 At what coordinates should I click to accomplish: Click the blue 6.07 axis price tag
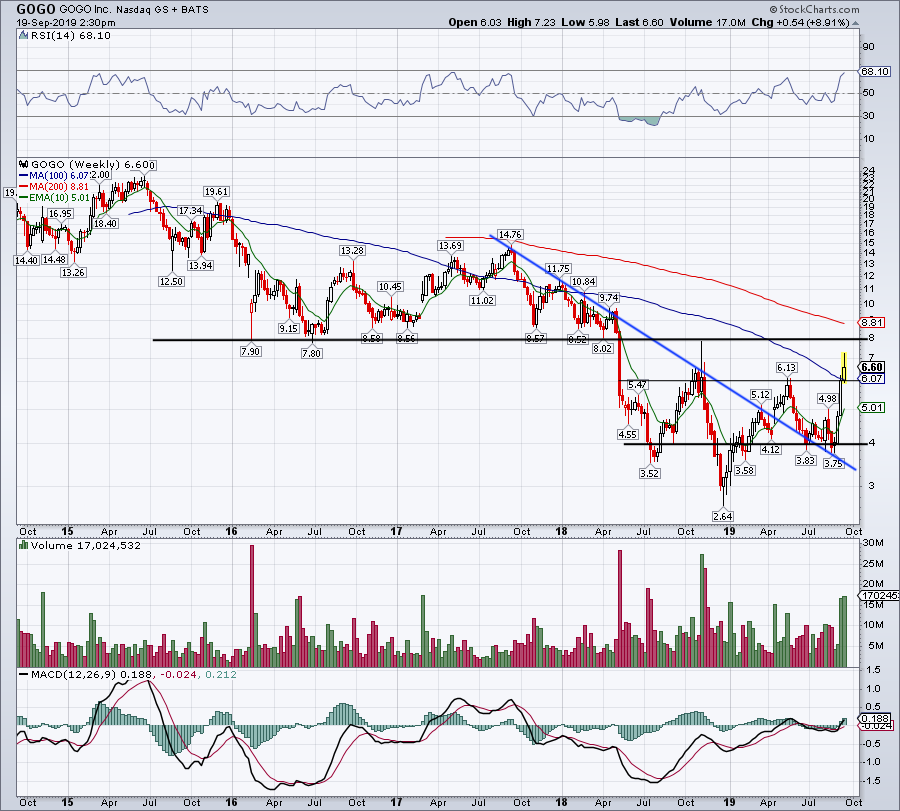[x=872, y=378]
